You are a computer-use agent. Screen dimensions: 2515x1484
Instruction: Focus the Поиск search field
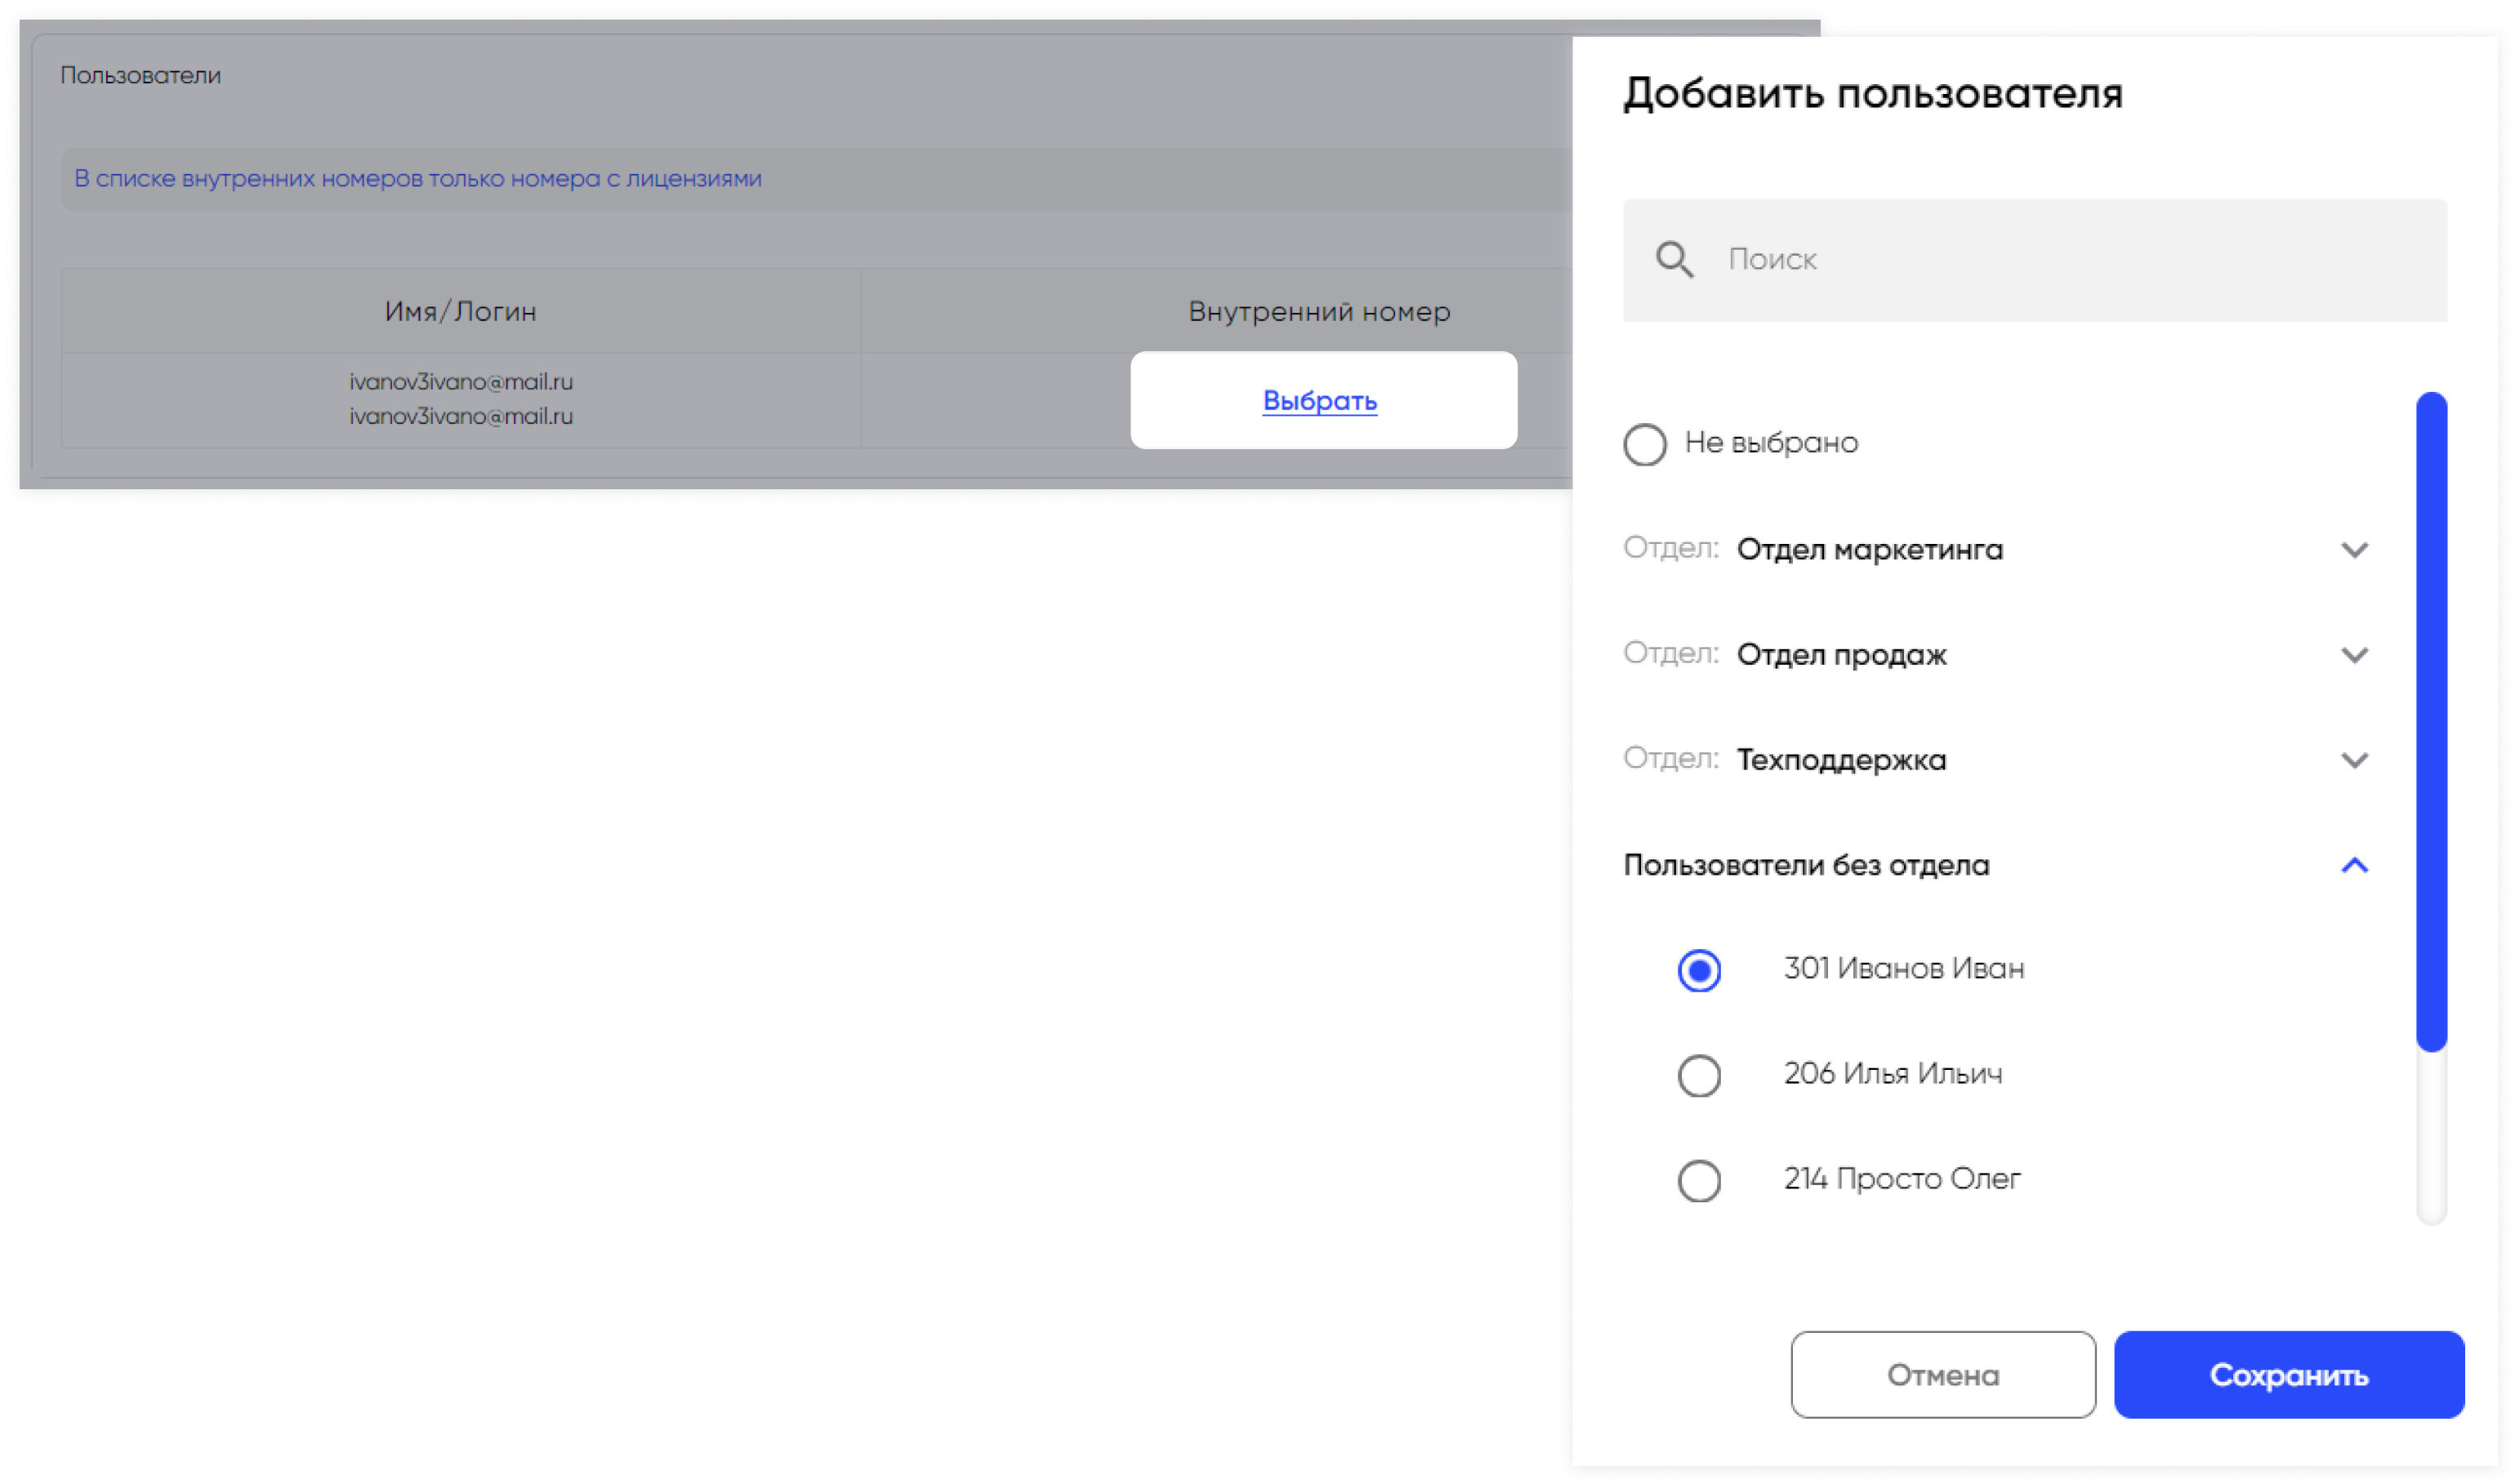pos(2034,260)
